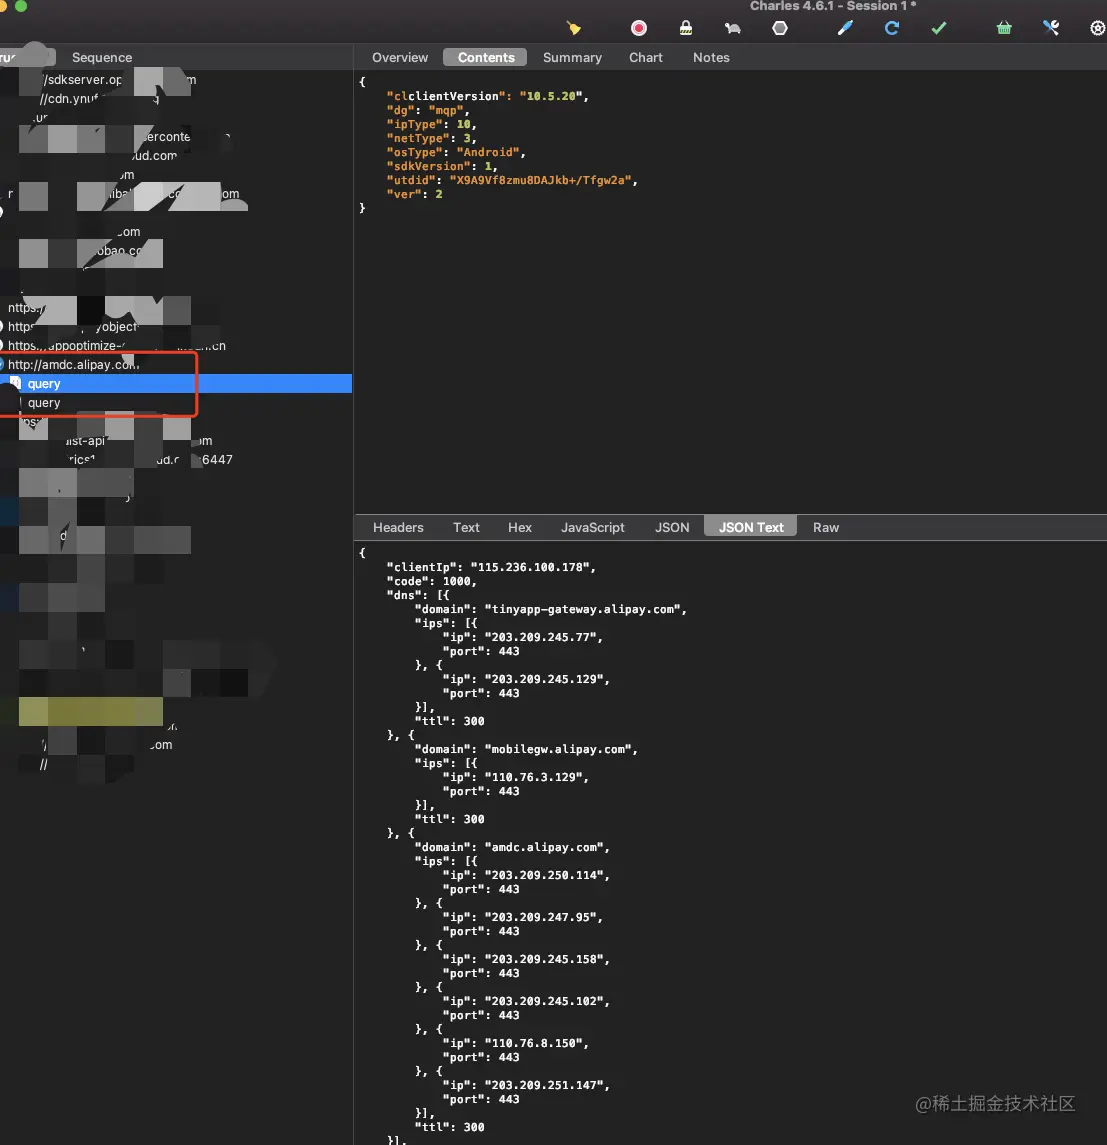This screenshot has width=1107, height=1145.
Task: Click the "dg": "mqp" line
Action: tap(428, 110)
